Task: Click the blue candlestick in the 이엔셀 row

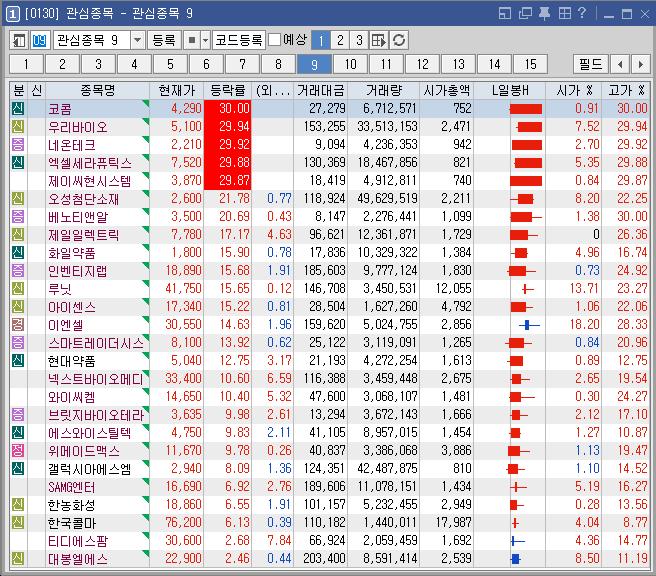Action: (529, 325)
